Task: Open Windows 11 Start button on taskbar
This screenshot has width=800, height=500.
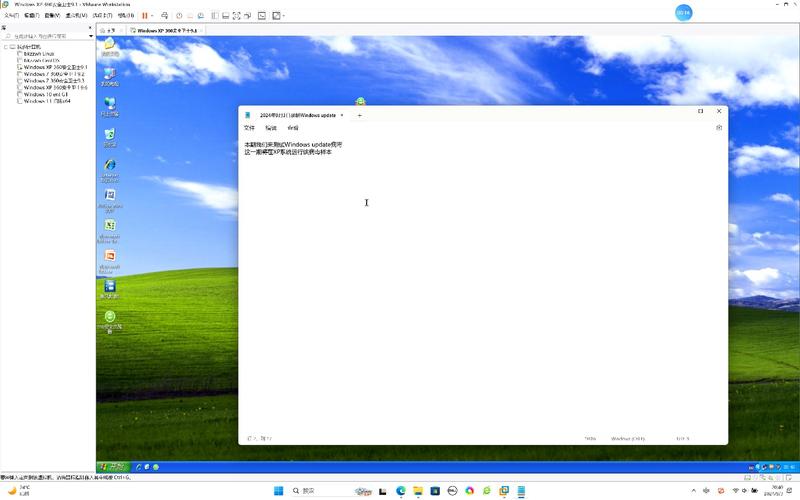Action: (x=279, y=491)
